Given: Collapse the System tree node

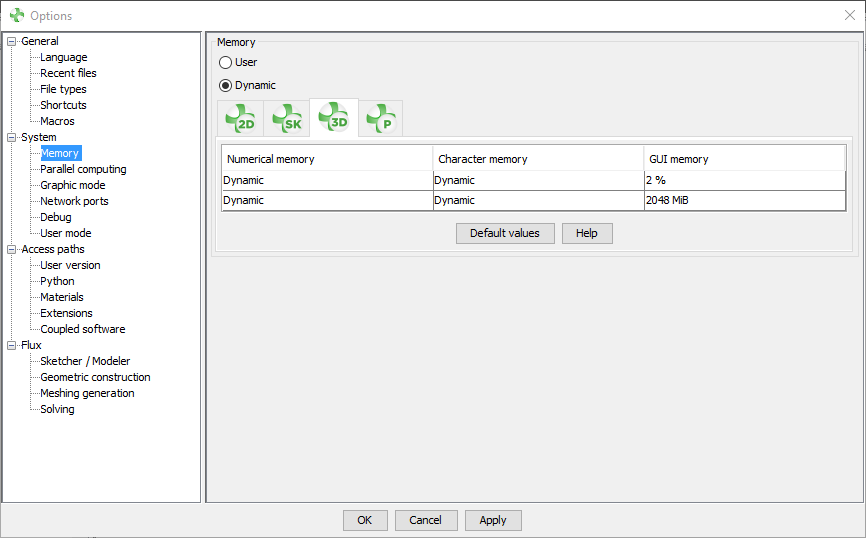Looking at the screenshot, I should coord(12,137).
